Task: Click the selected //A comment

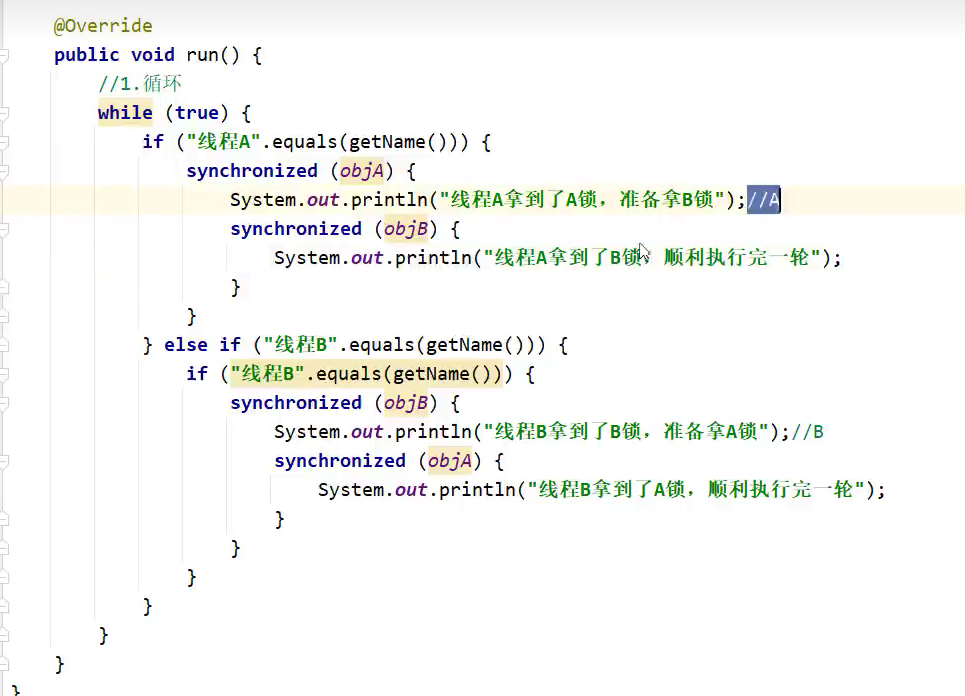Action: click(764, 199)
